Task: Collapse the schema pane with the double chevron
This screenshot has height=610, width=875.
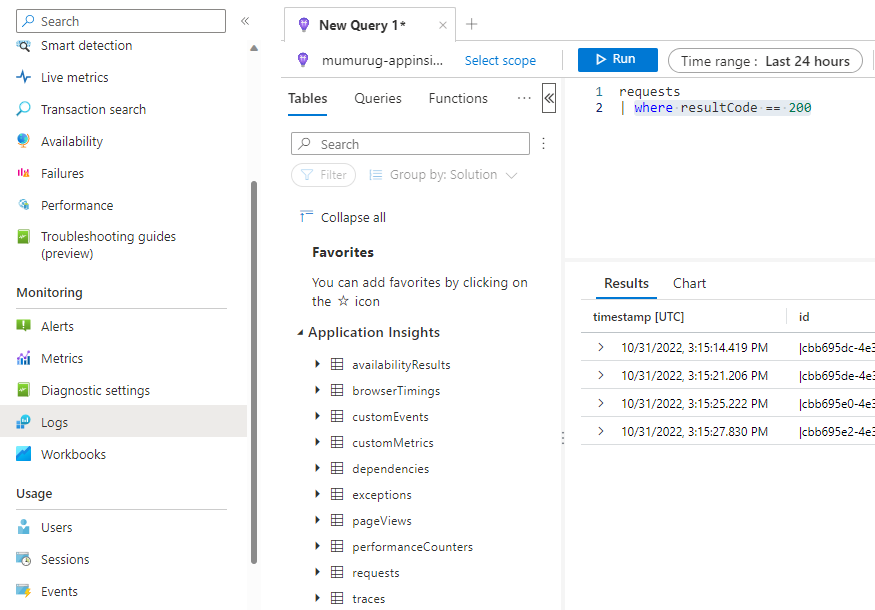Action: coord(549,98)
